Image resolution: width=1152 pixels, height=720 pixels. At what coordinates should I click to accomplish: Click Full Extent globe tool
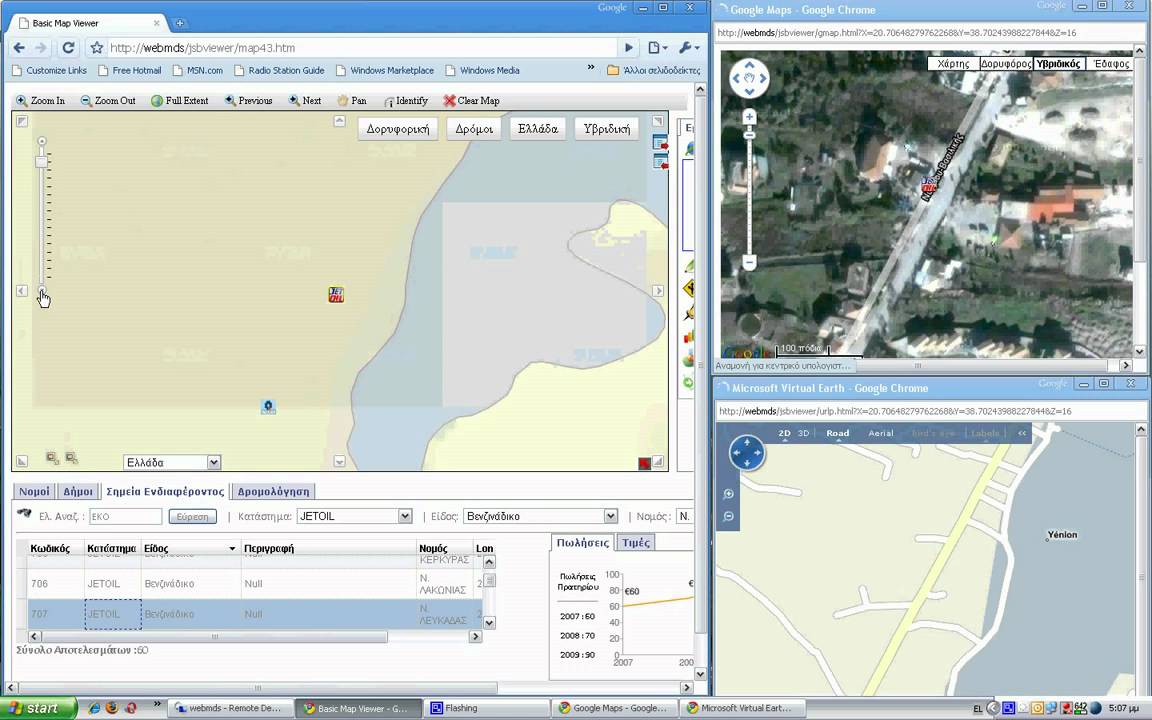(x=180, y=101)
